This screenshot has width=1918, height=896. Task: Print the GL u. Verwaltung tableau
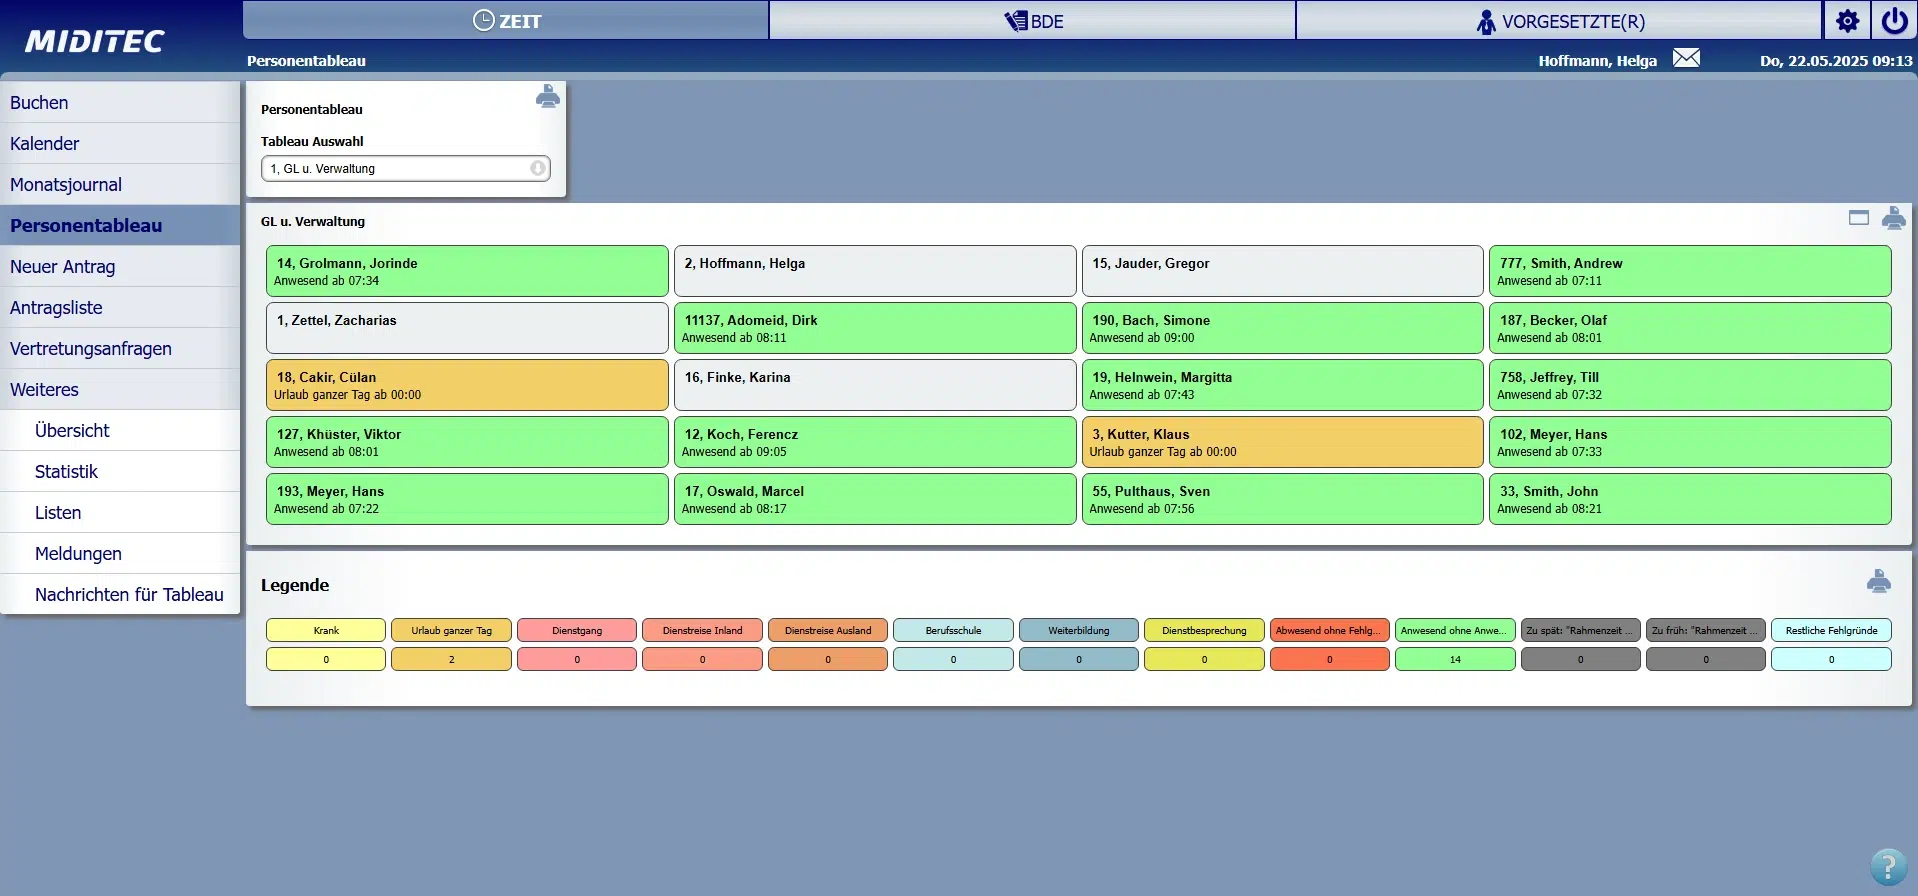click(1893, 218)
